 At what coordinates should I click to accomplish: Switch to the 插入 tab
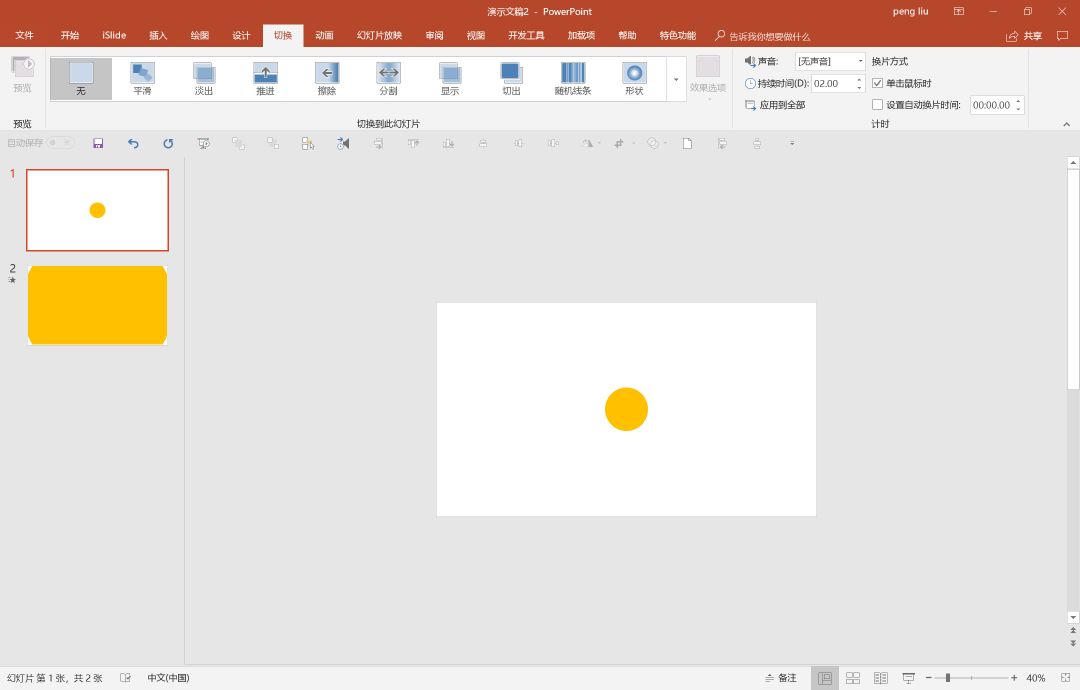click(158, 36)
